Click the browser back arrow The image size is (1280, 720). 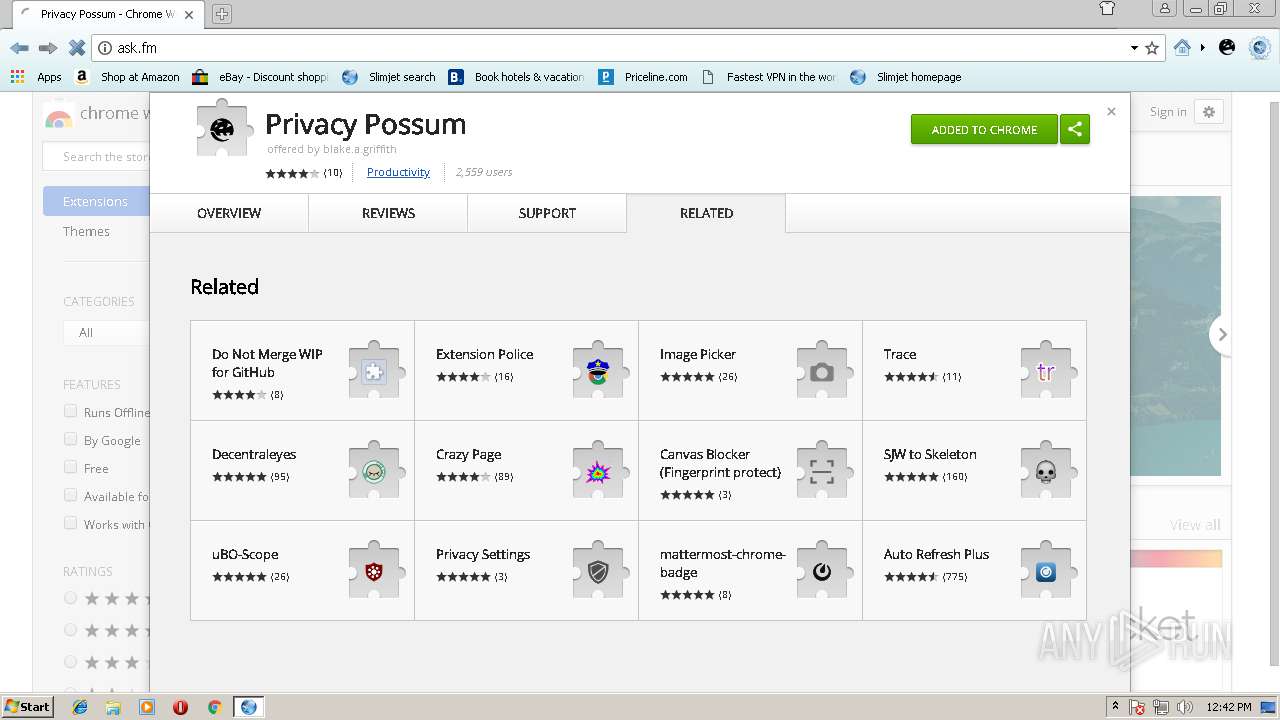[x=19, y=48]
